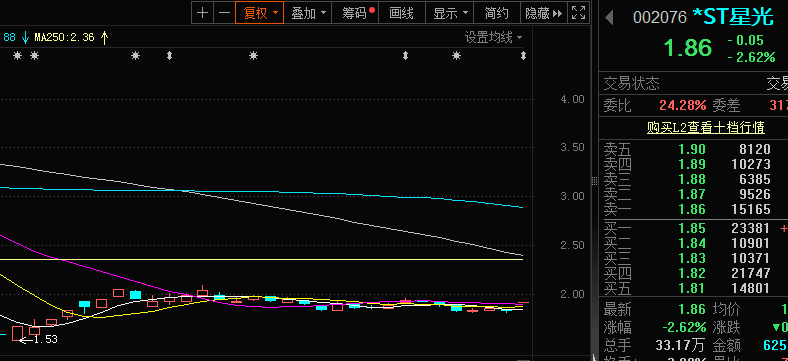This screenshot has width=788, height=361.
Task: Open the 复权 dropdown
Action: 259,13
